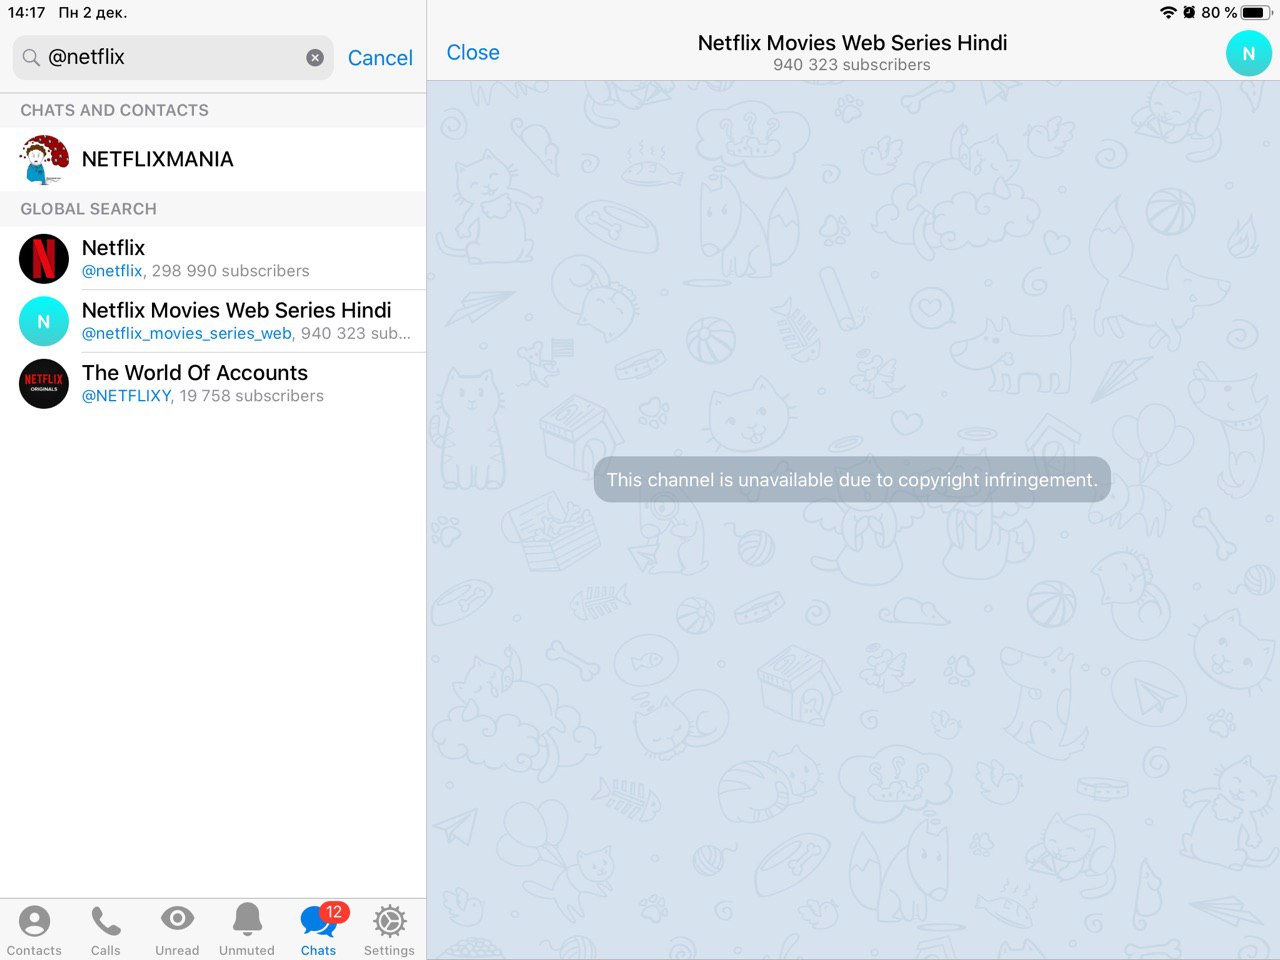Tap the Wi-Fi icon in the status bar
The height and width of the screenshot is (960, 1280).
[1168, 13]
